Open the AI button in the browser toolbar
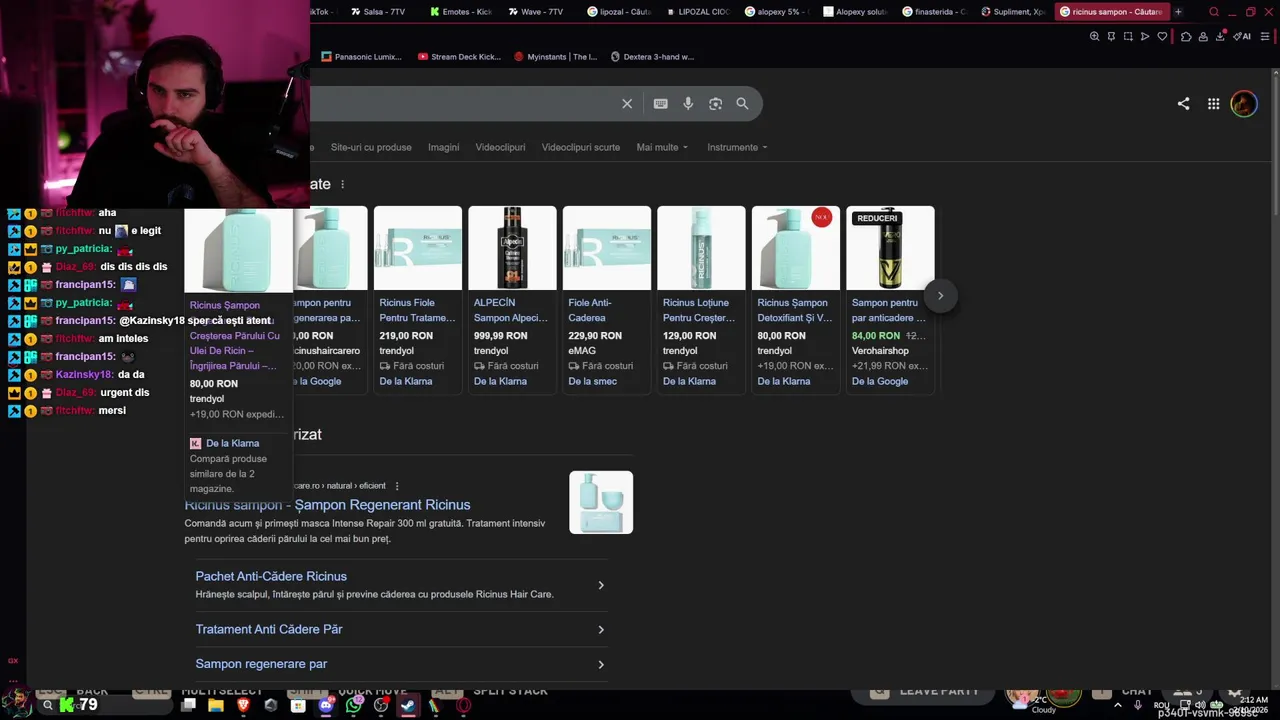The image size is (1280, 720). pyautogui.click(x=1241, y=37)
